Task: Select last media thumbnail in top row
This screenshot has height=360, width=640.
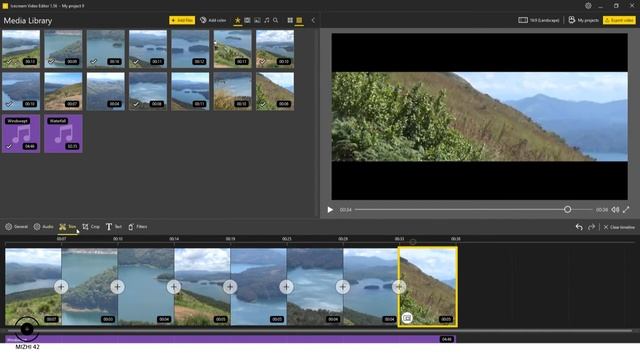Action: 275,49
